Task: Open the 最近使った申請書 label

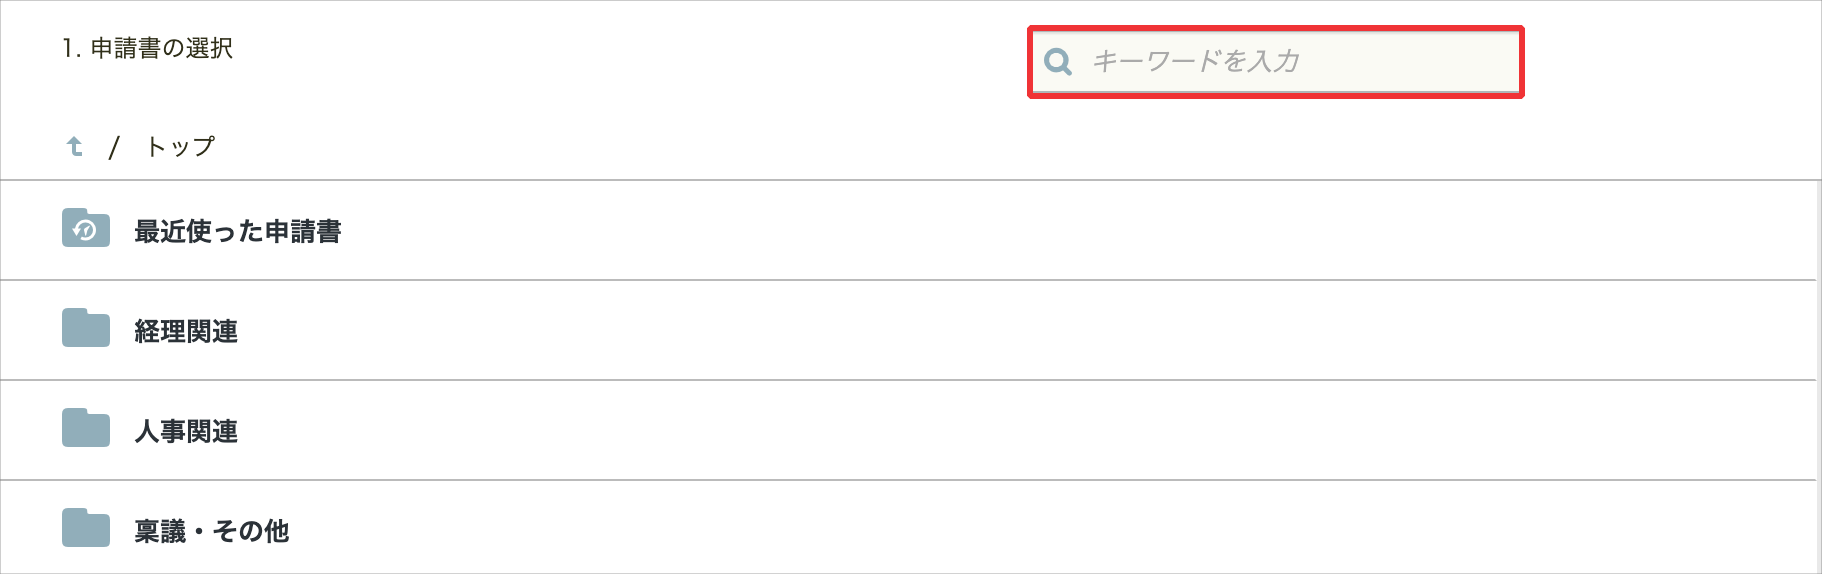Action: click(x=238, y=231)
